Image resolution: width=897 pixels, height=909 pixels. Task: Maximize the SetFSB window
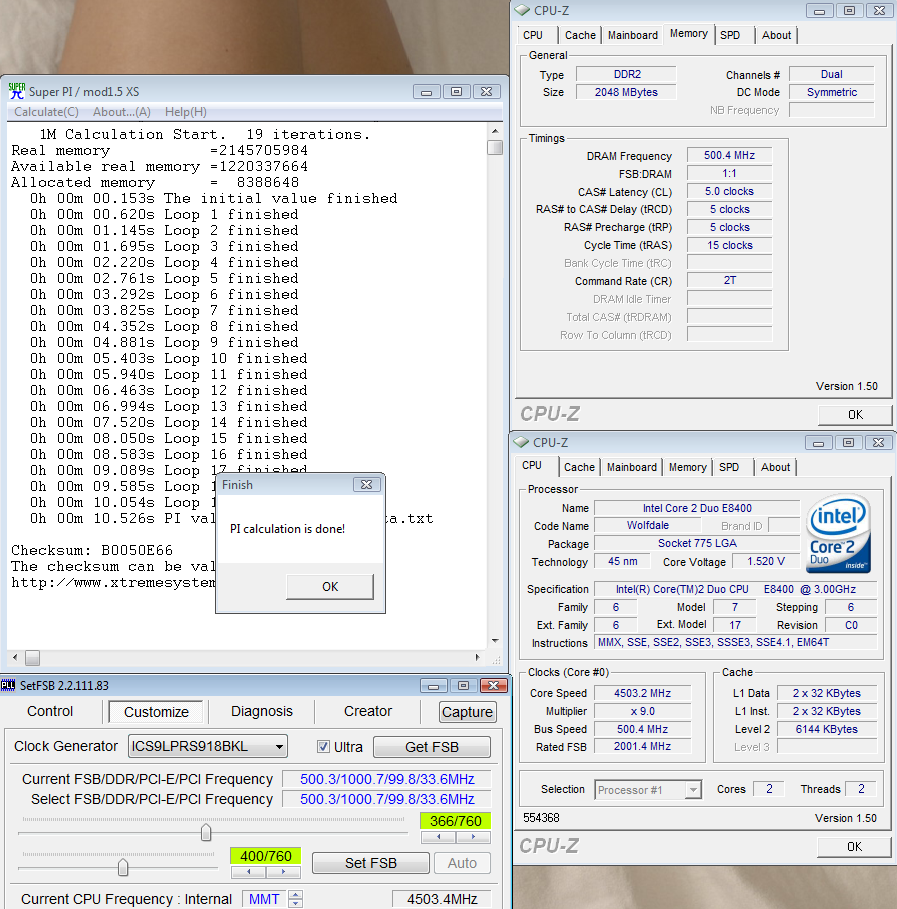(x=463, y=686)
